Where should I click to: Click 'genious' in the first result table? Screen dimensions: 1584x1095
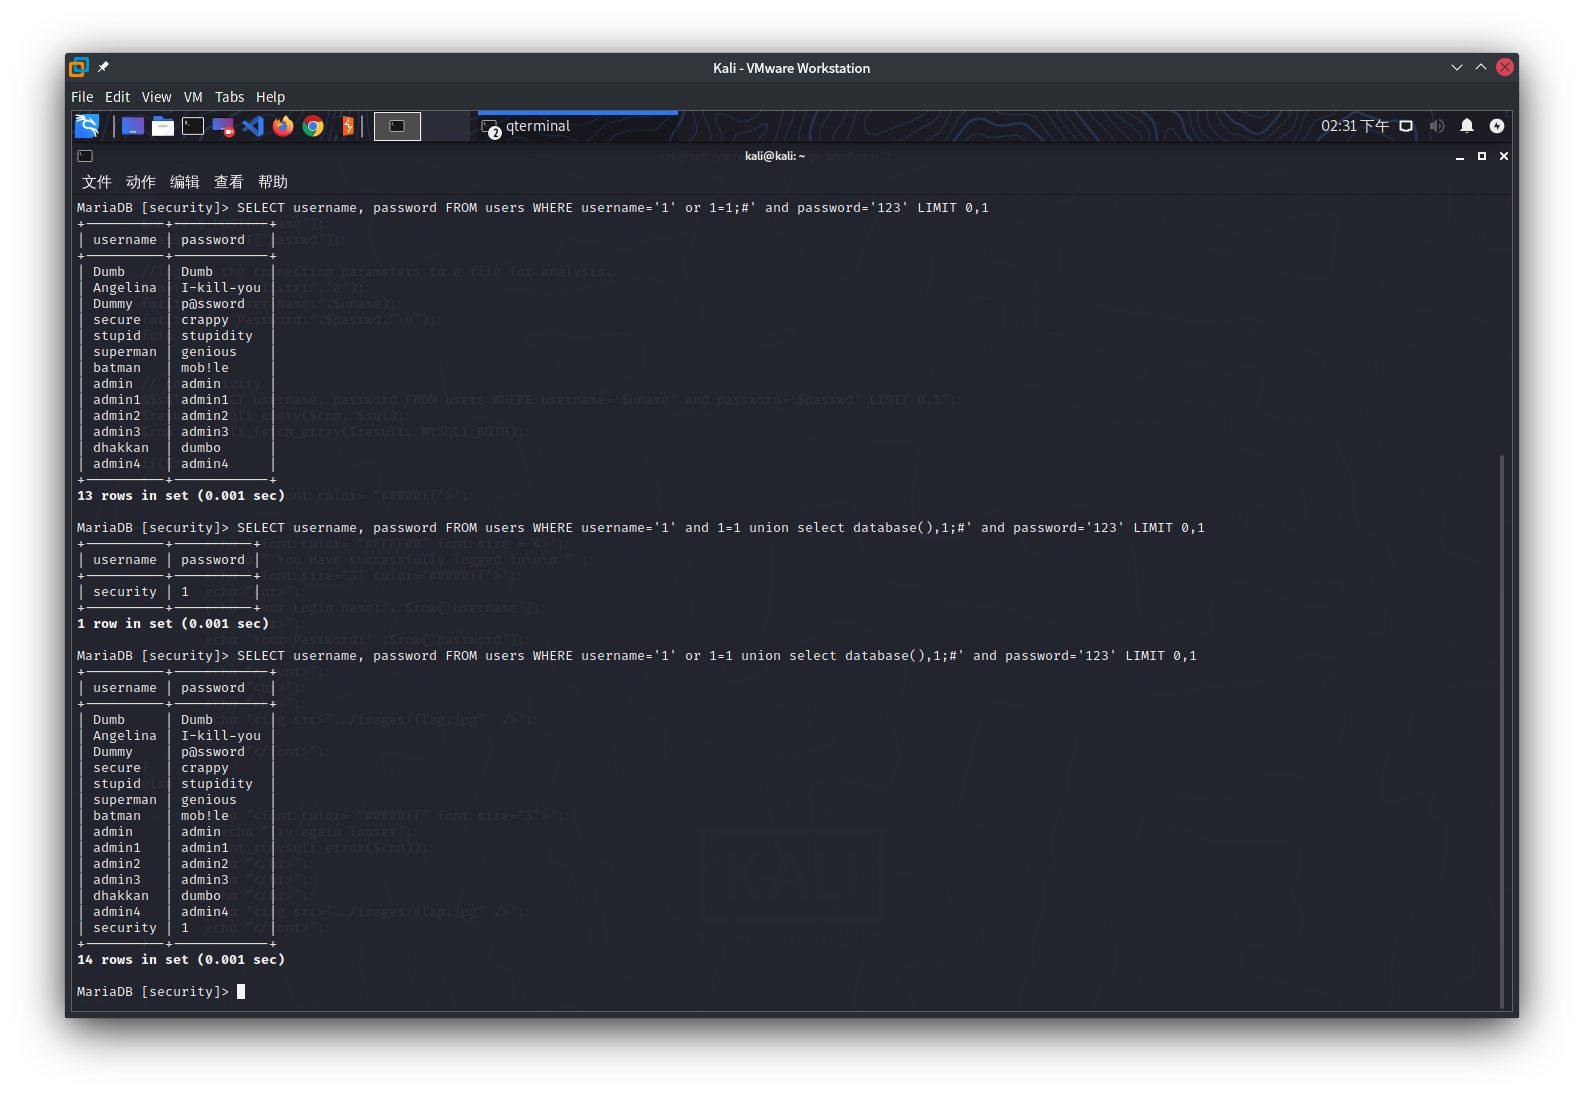point(209,352)
